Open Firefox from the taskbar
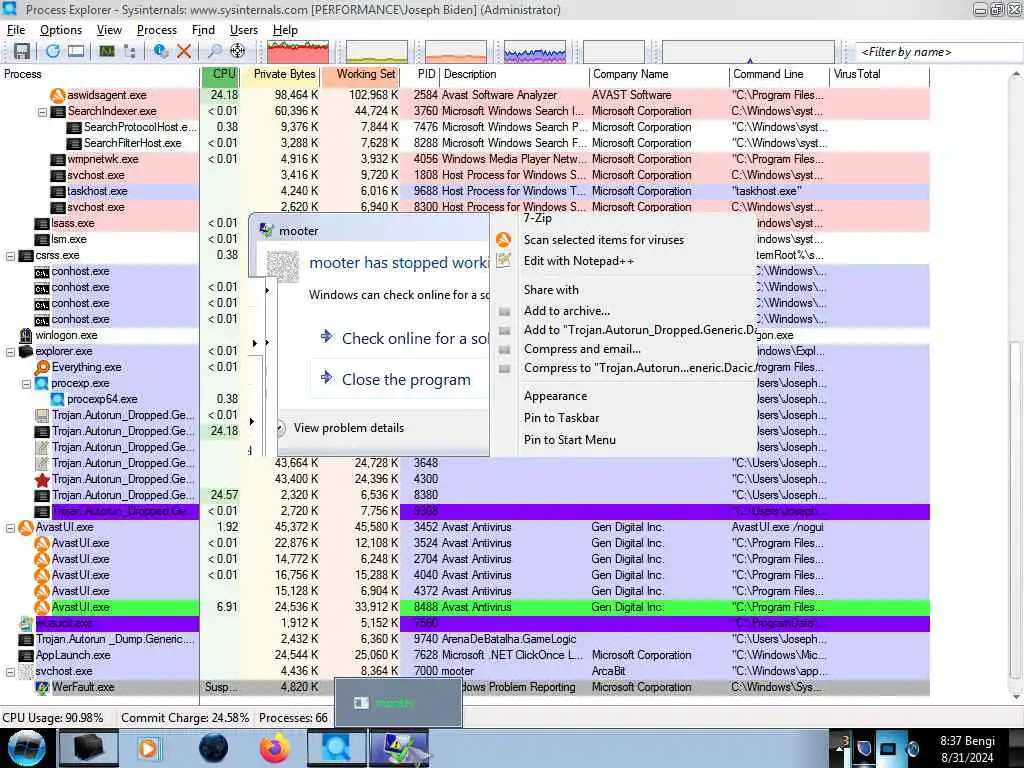 point(275,748)
